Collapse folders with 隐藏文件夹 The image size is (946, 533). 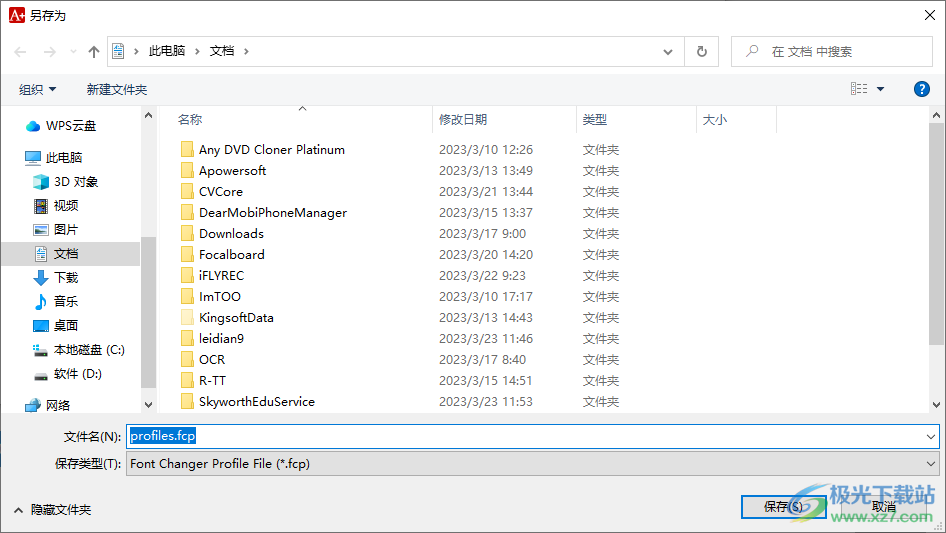(52, 510)
